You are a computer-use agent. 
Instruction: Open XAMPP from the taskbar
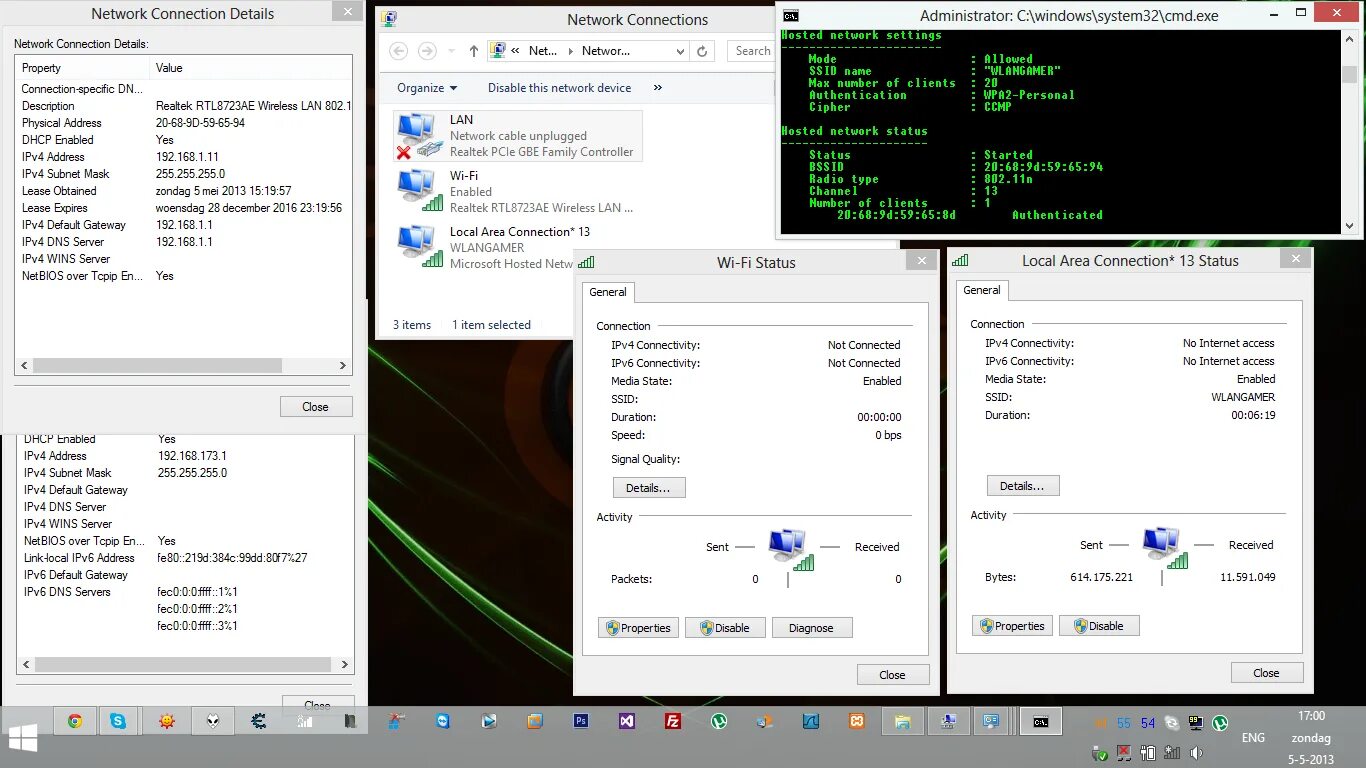(x=857, y=721)
